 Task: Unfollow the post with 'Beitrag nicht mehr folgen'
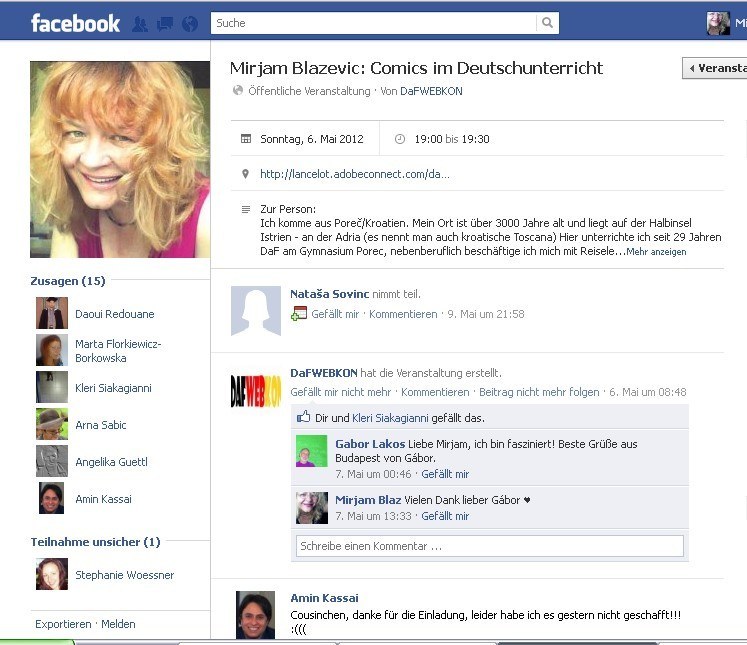click(539, 392)
